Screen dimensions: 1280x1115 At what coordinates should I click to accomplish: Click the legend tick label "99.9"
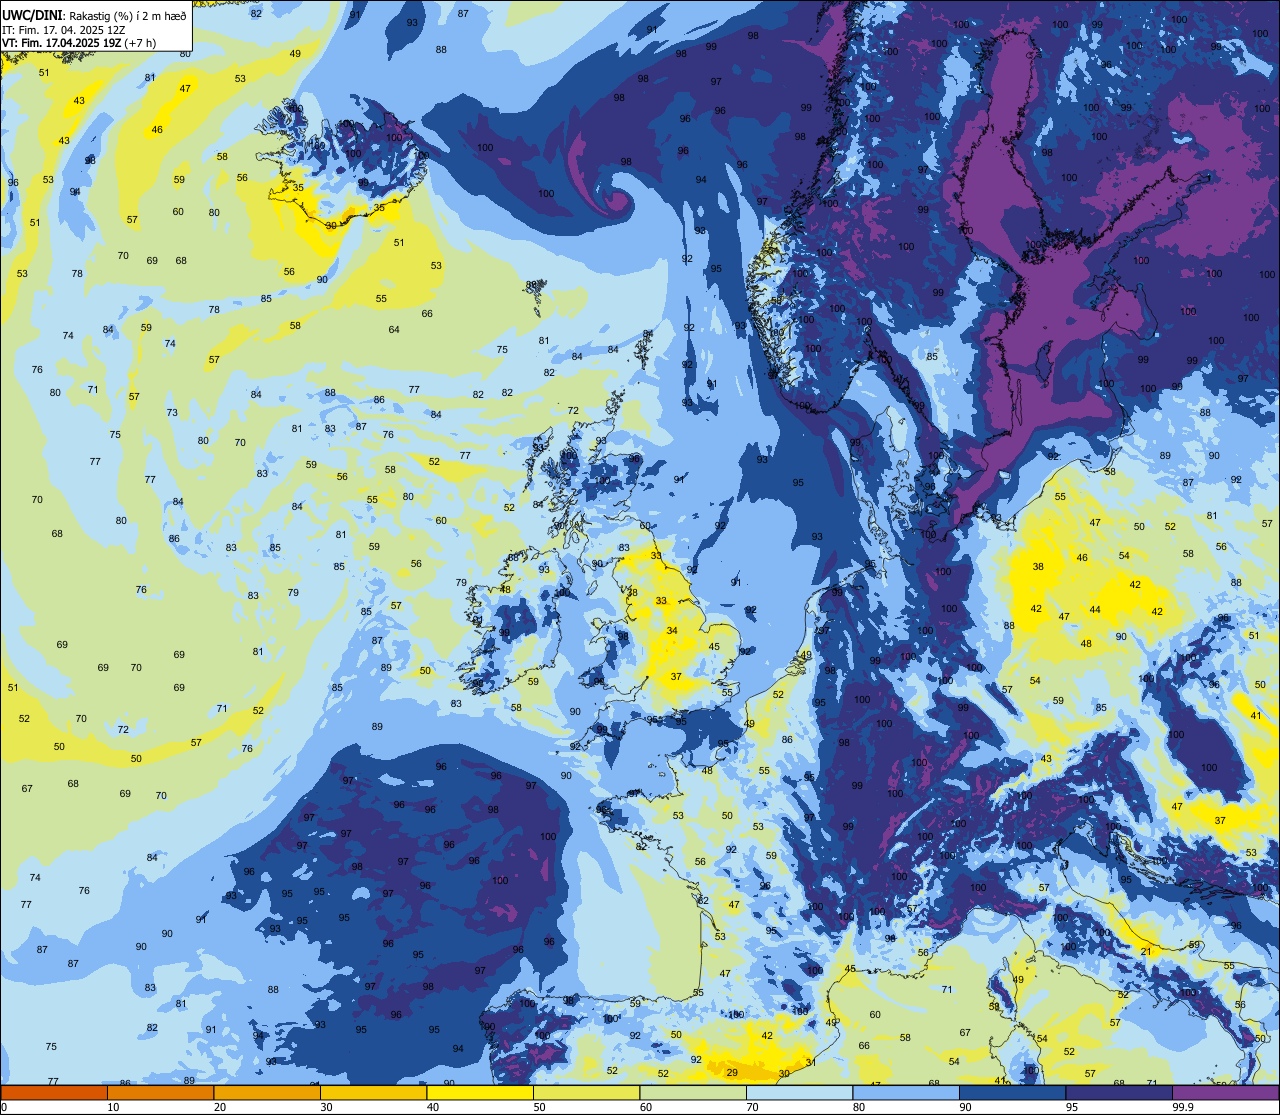(1183, 1107)
